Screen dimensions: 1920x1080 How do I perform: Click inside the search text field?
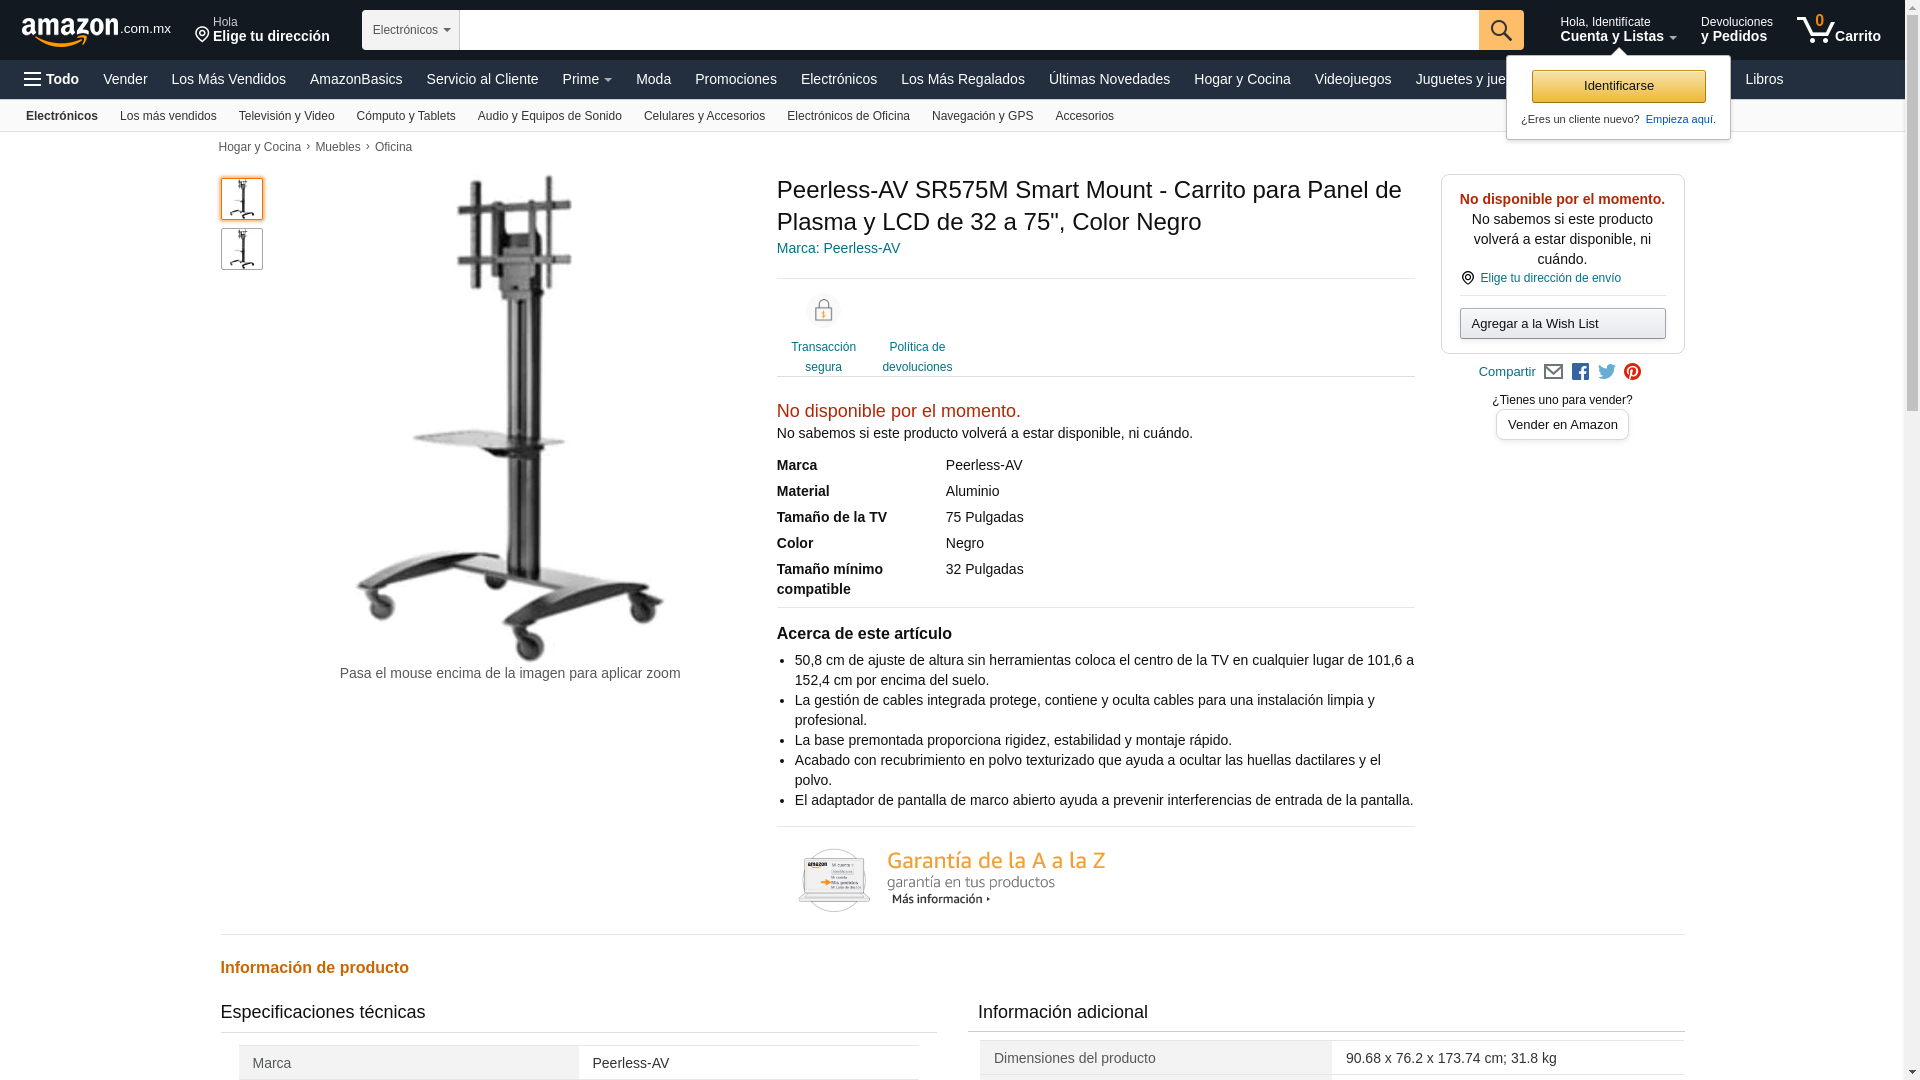click(969, 30)
